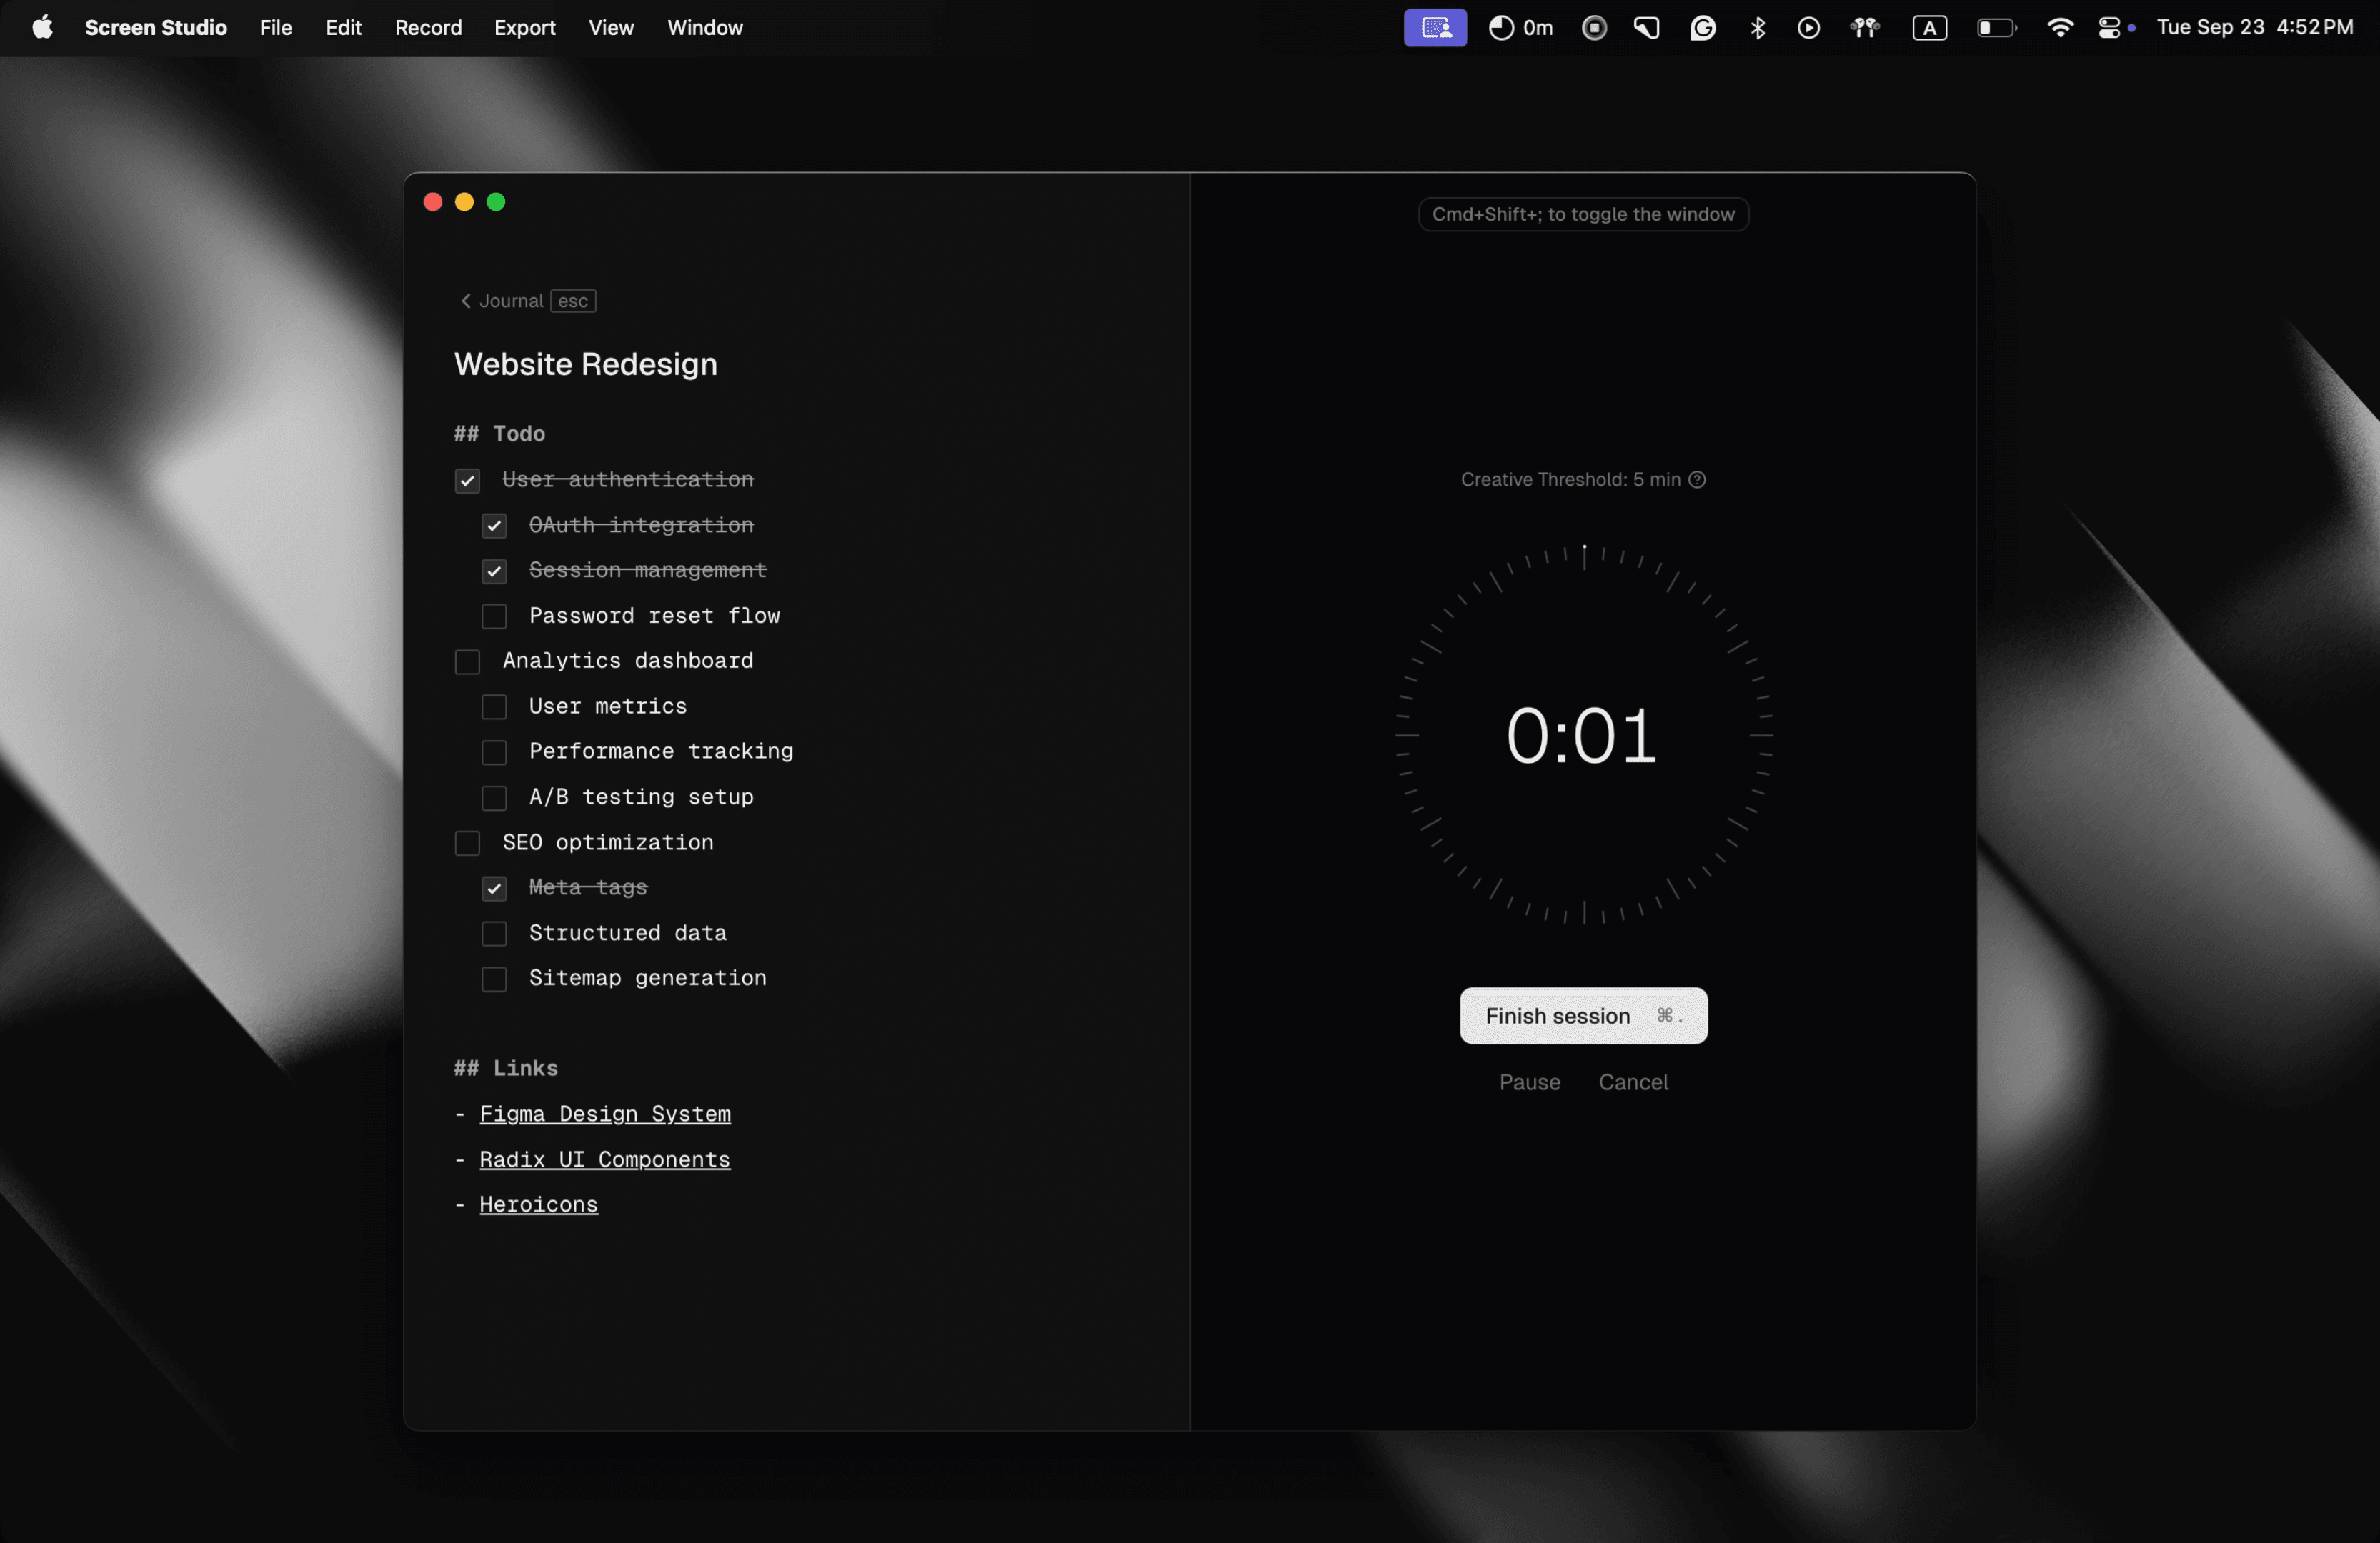Viewport: 2380px width, 1543px height.
Task: Open the timer status icon showing 0m
Action: [x=1520, y=28]
